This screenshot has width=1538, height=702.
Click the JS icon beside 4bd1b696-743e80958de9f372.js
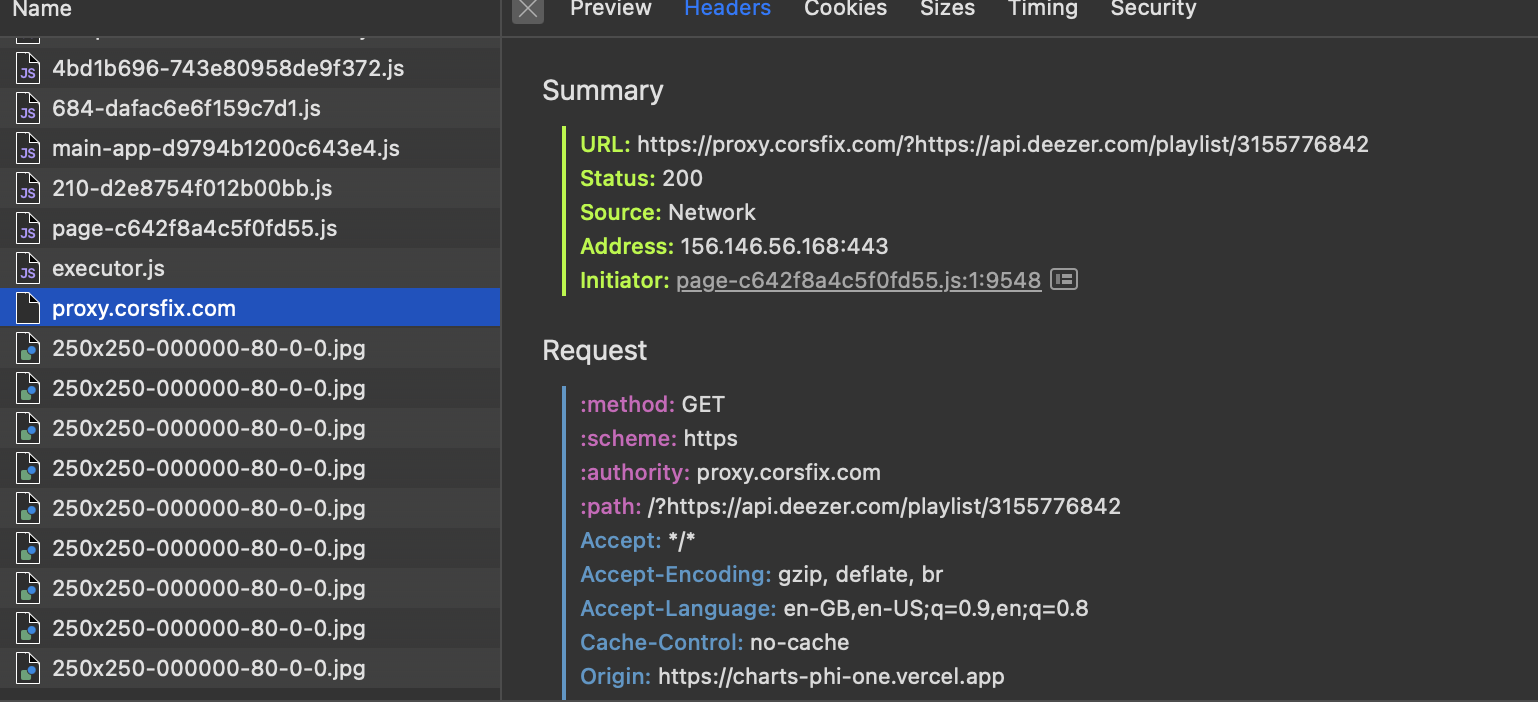pyautogui.click(x=28, y=69)
